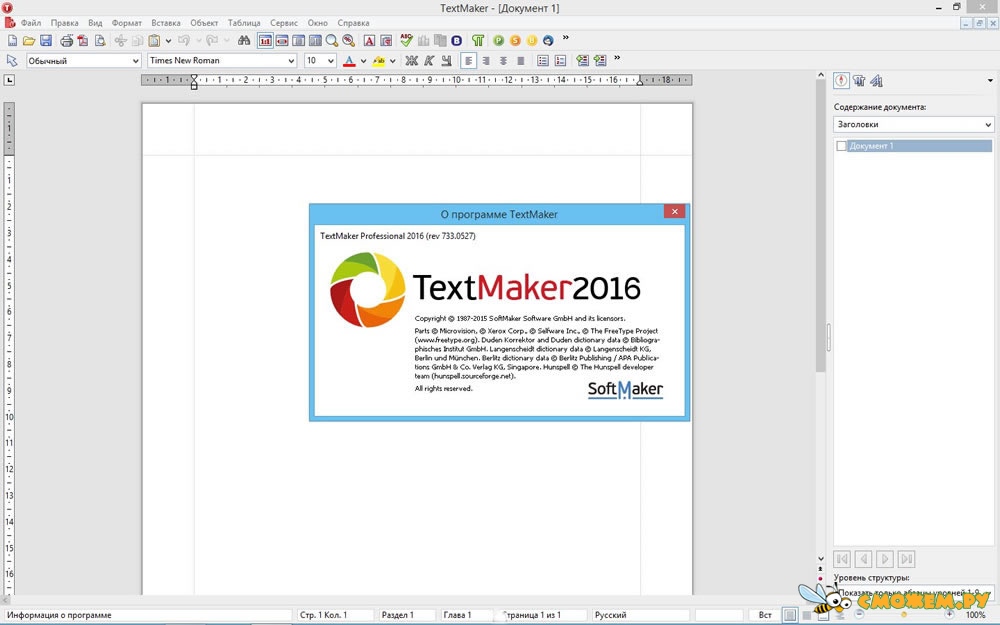The image size is (1000, 625).
Task: Run spell check with the ABC checkmark icon
Action: pos(406,41)
